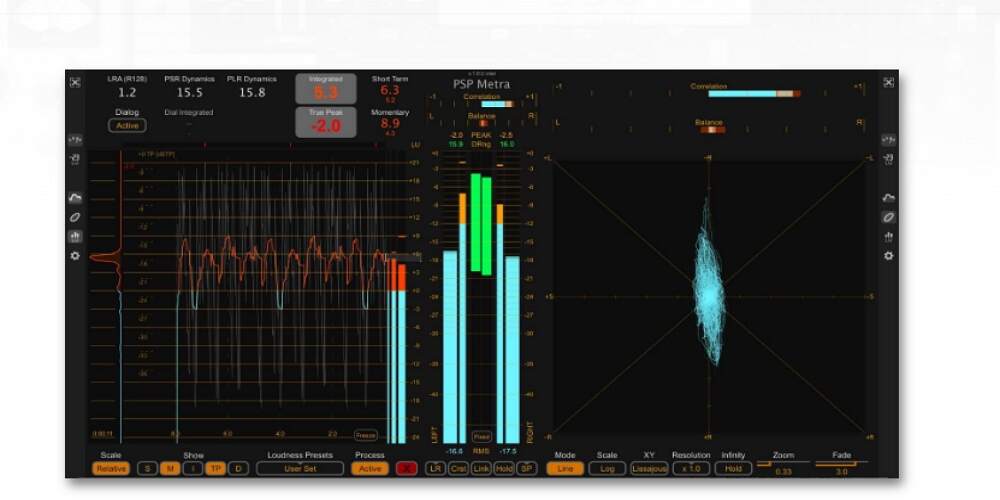Click the Fade value 3.0
This screenshot has width=1000, height=500.
tap(842, 473)
